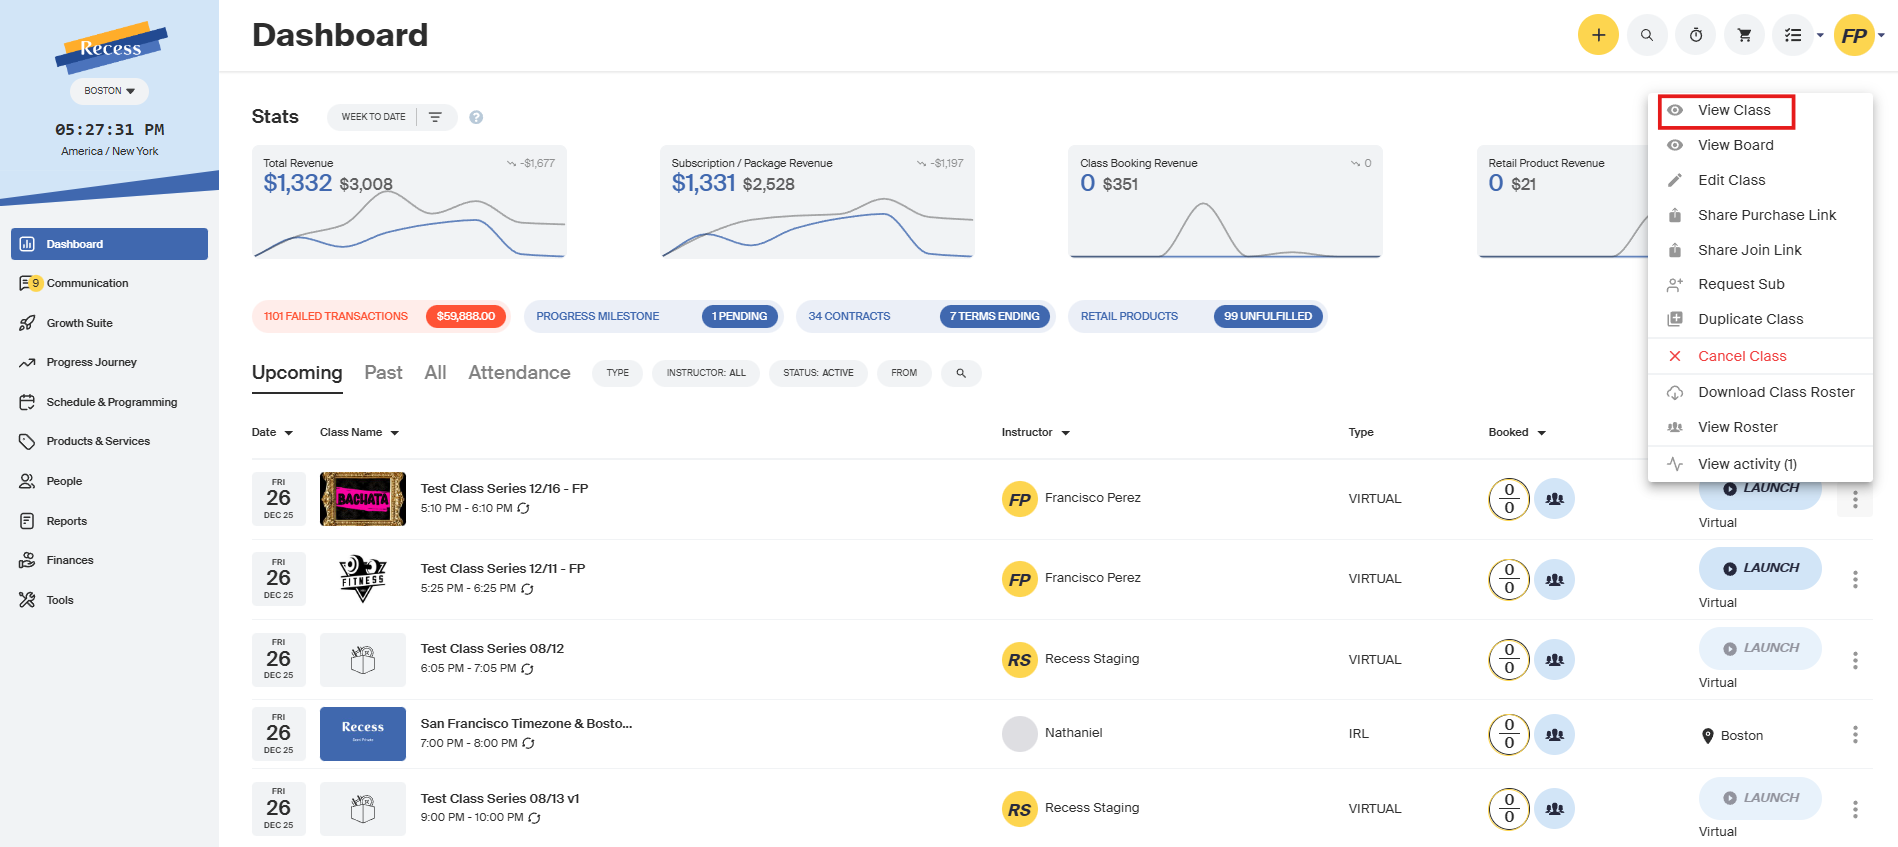This screenshot has height=847, width=1898.
Task: Click the yellow plus add button
Action: pyautogui.click(x=1597, y=35)
